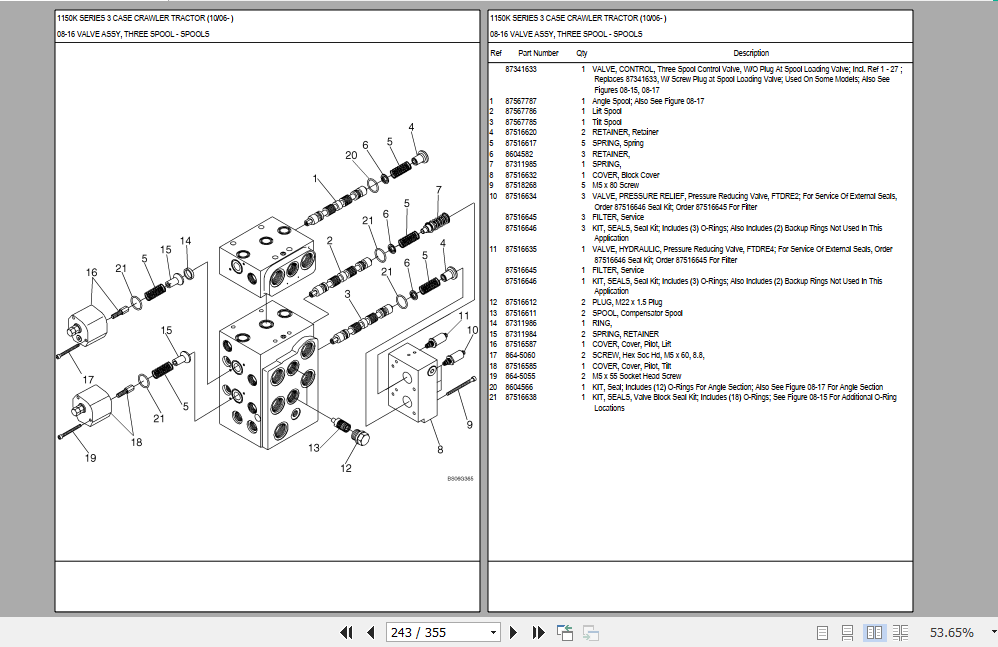Viewport: 998px width, 647px height.
Task: Select part number 864-5060
Action: (520, 355)
